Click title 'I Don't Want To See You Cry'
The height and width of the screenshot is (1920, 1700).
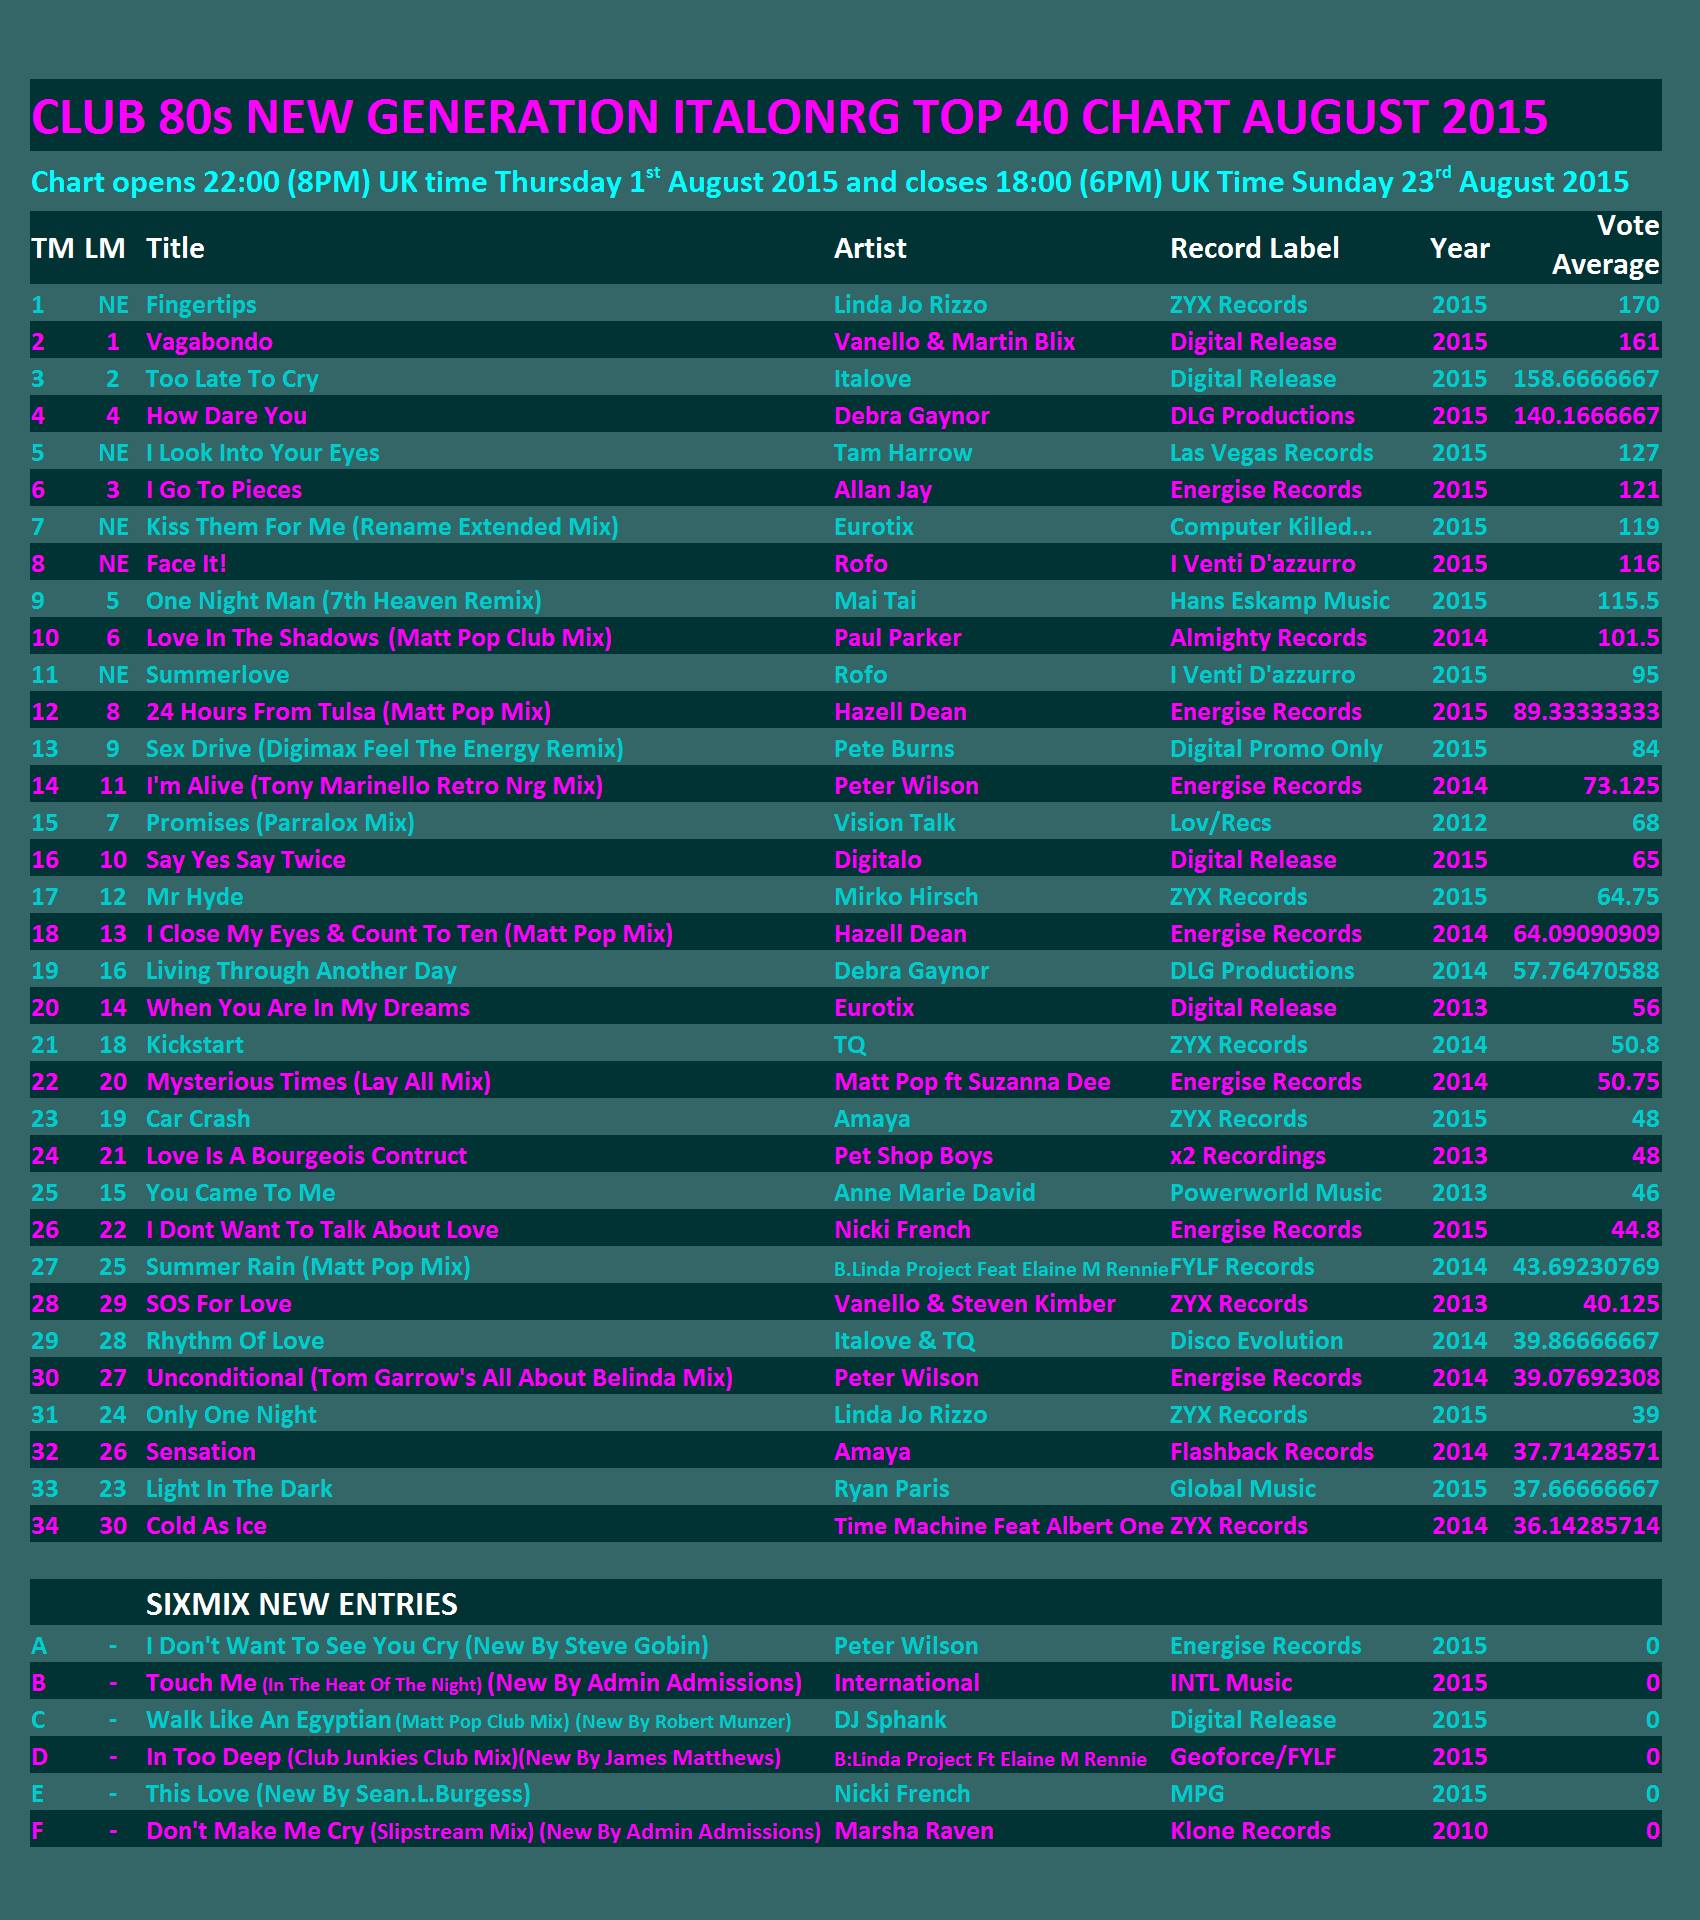302,1646
